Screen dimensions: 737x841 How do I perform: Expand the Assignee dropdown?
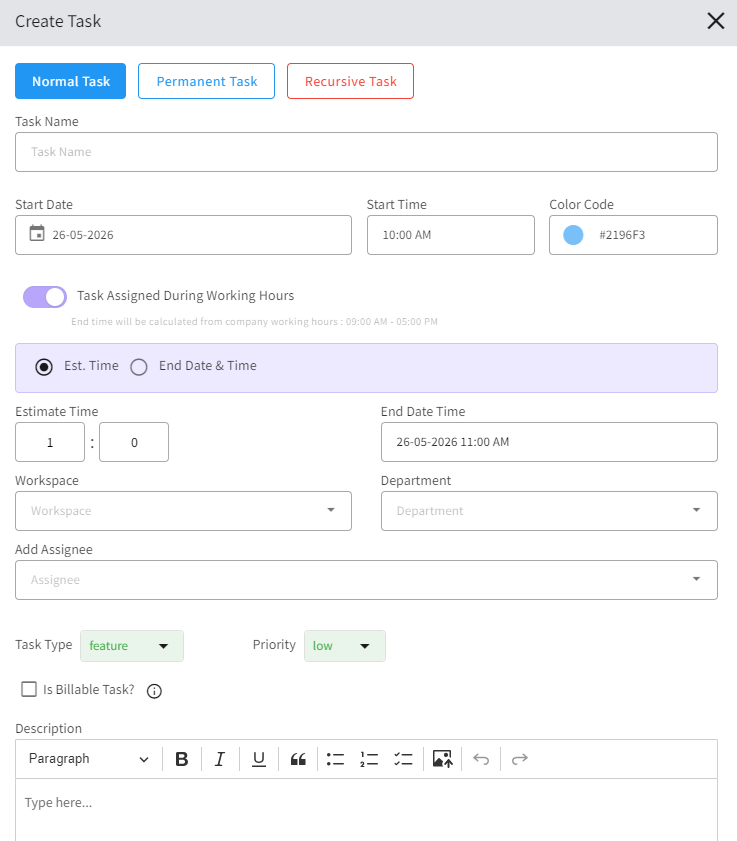tap(366, 580)
